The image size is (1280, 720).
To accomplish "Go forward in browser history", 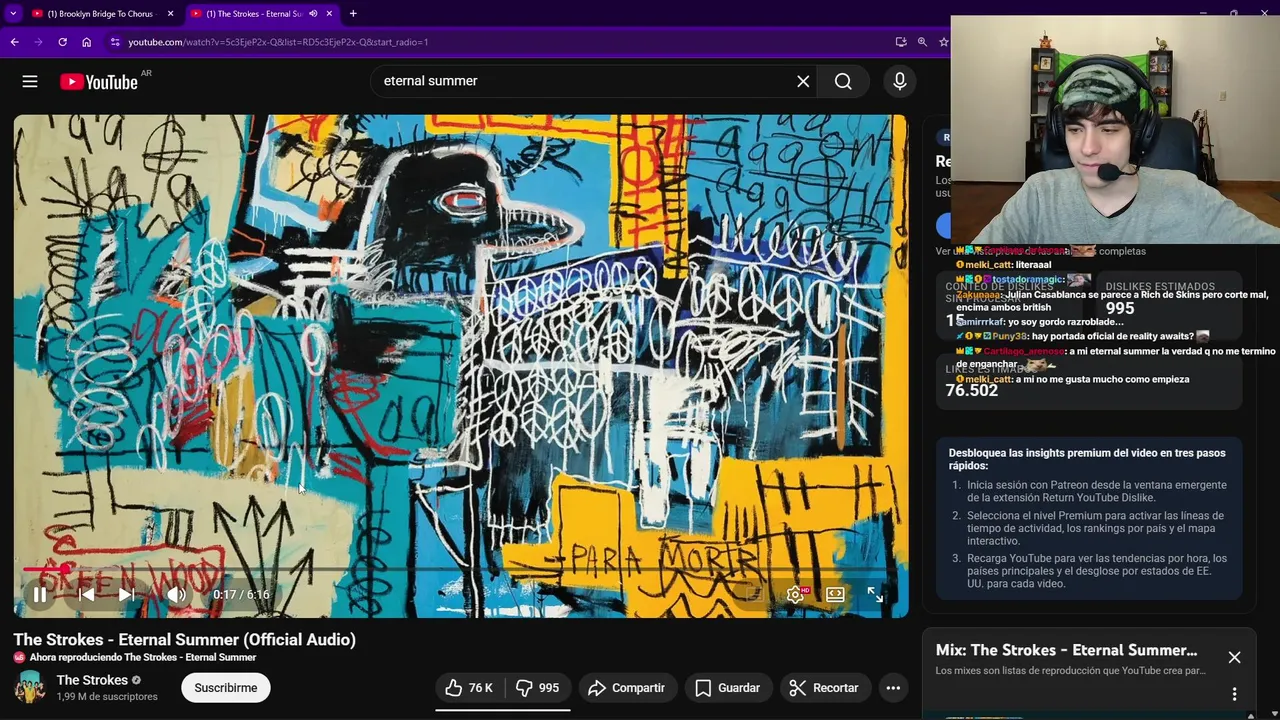I will 38,42.
